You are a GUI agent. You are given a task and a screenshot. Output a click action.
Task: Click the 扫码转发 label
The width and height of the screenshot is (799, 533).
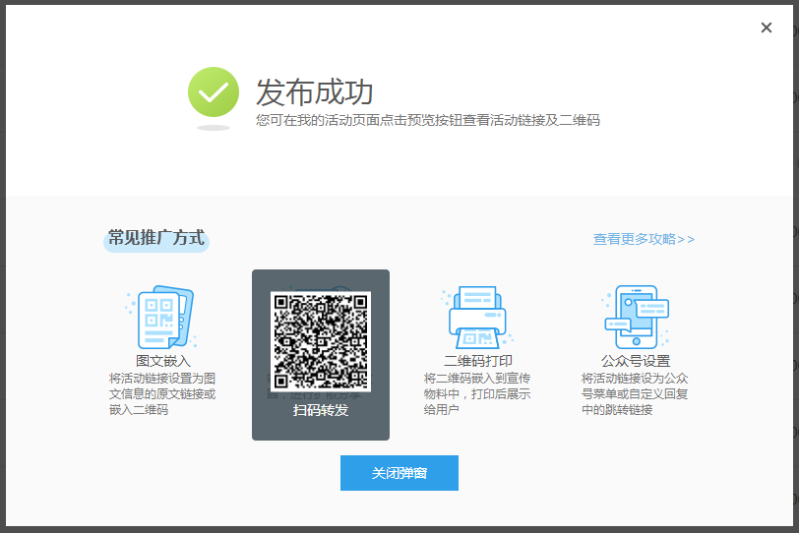pyautogui.click(x=321, y=410)
